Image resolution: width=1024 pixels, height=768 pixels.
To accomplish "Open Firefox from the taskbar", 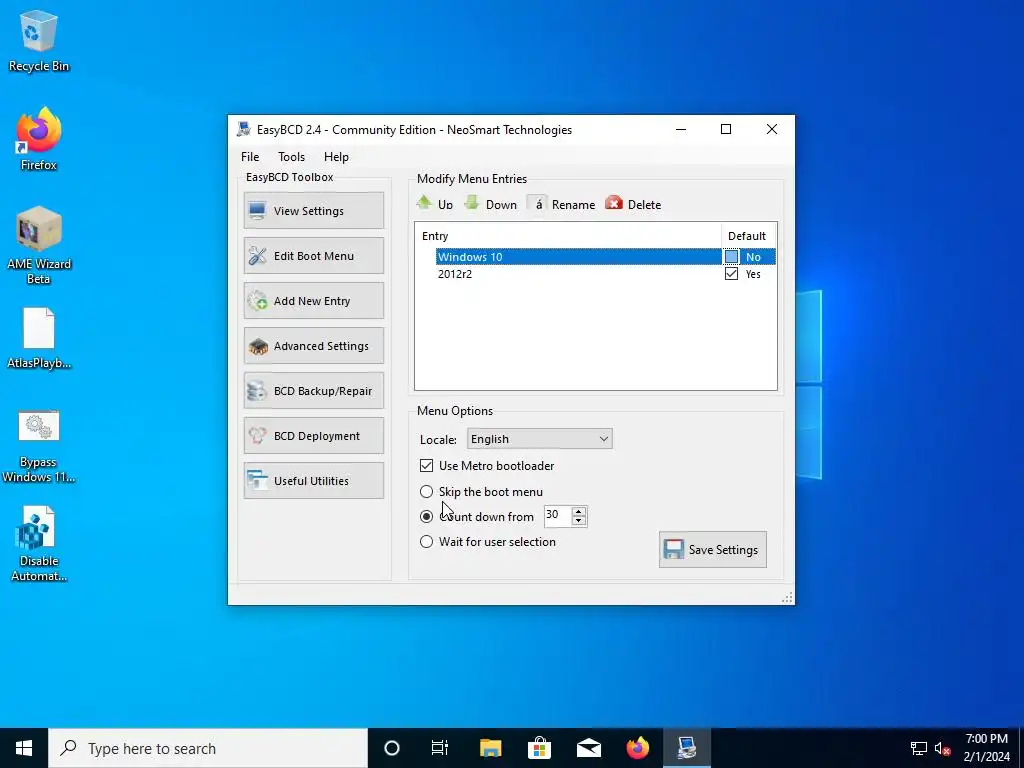I will [637, 748].
